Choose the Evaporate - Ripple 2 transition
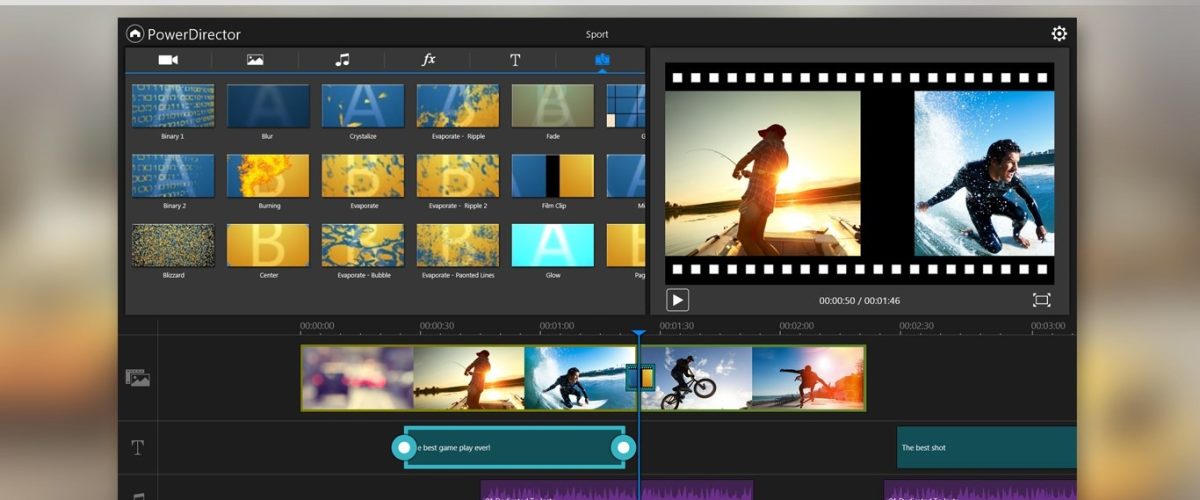 point(458,176)
